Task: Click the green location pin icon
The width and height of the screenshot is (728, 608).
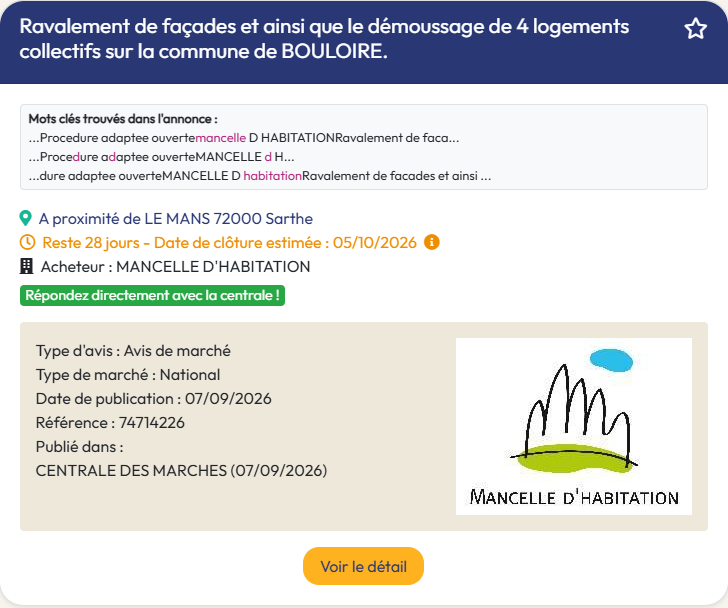Action: coord(26,218)
